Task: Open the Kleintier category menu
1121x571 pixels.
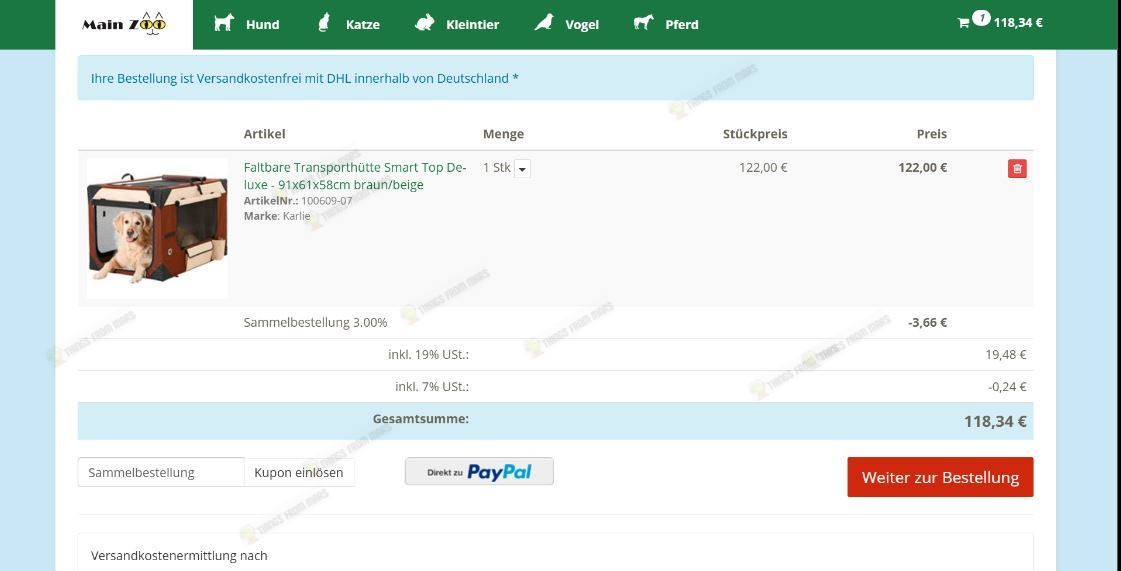Action: click(x=473, y=24)
